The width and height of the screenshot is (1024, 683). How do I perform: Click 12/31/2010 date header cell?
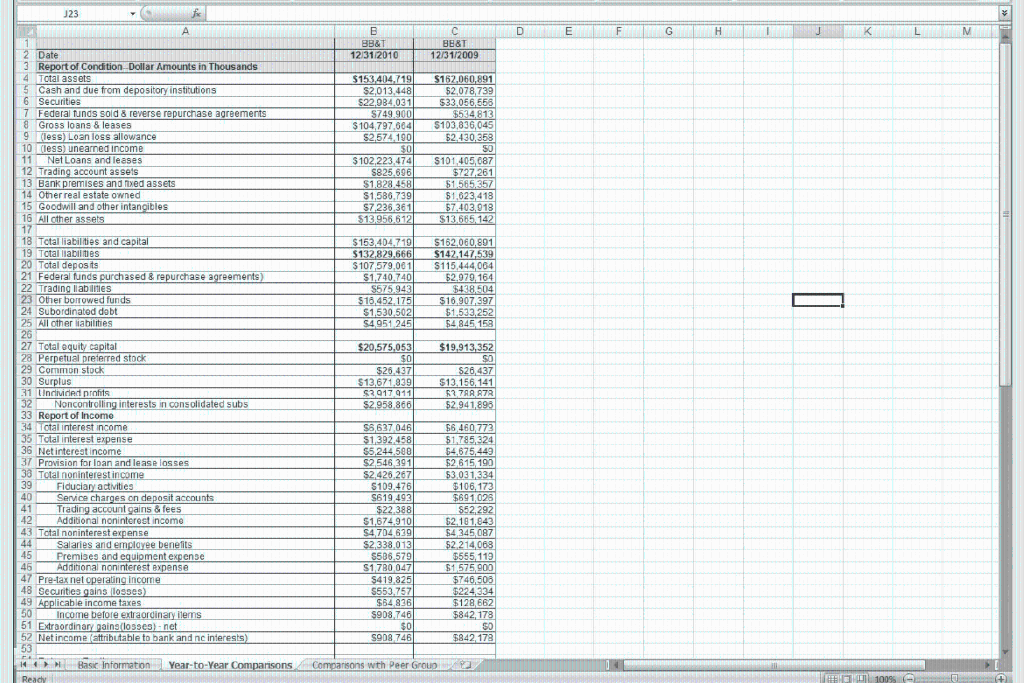coord(374,55)
